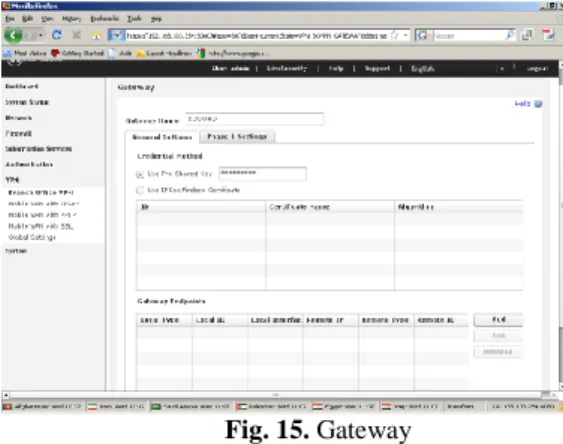Expand System at bottom of sidebar
The width and height of the screenshot is (563, 444).
click(16, 251)
